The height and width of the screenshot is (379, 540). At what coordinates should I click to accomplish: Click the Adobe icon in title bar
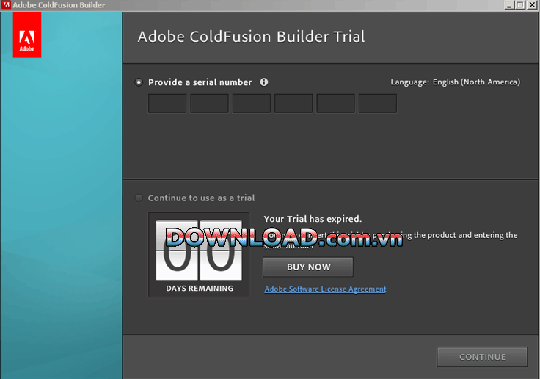(x=6, y=5)
